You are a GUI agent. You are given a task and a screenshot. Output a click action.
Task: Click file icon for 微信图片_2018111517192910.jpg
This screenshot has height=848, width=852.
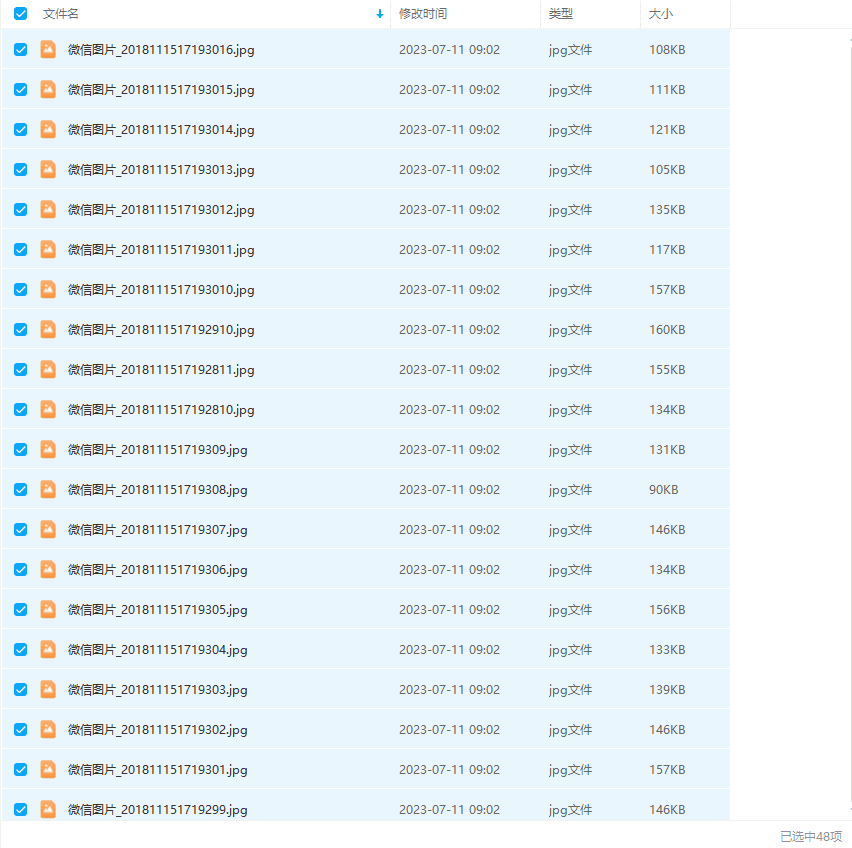[48, 329]
